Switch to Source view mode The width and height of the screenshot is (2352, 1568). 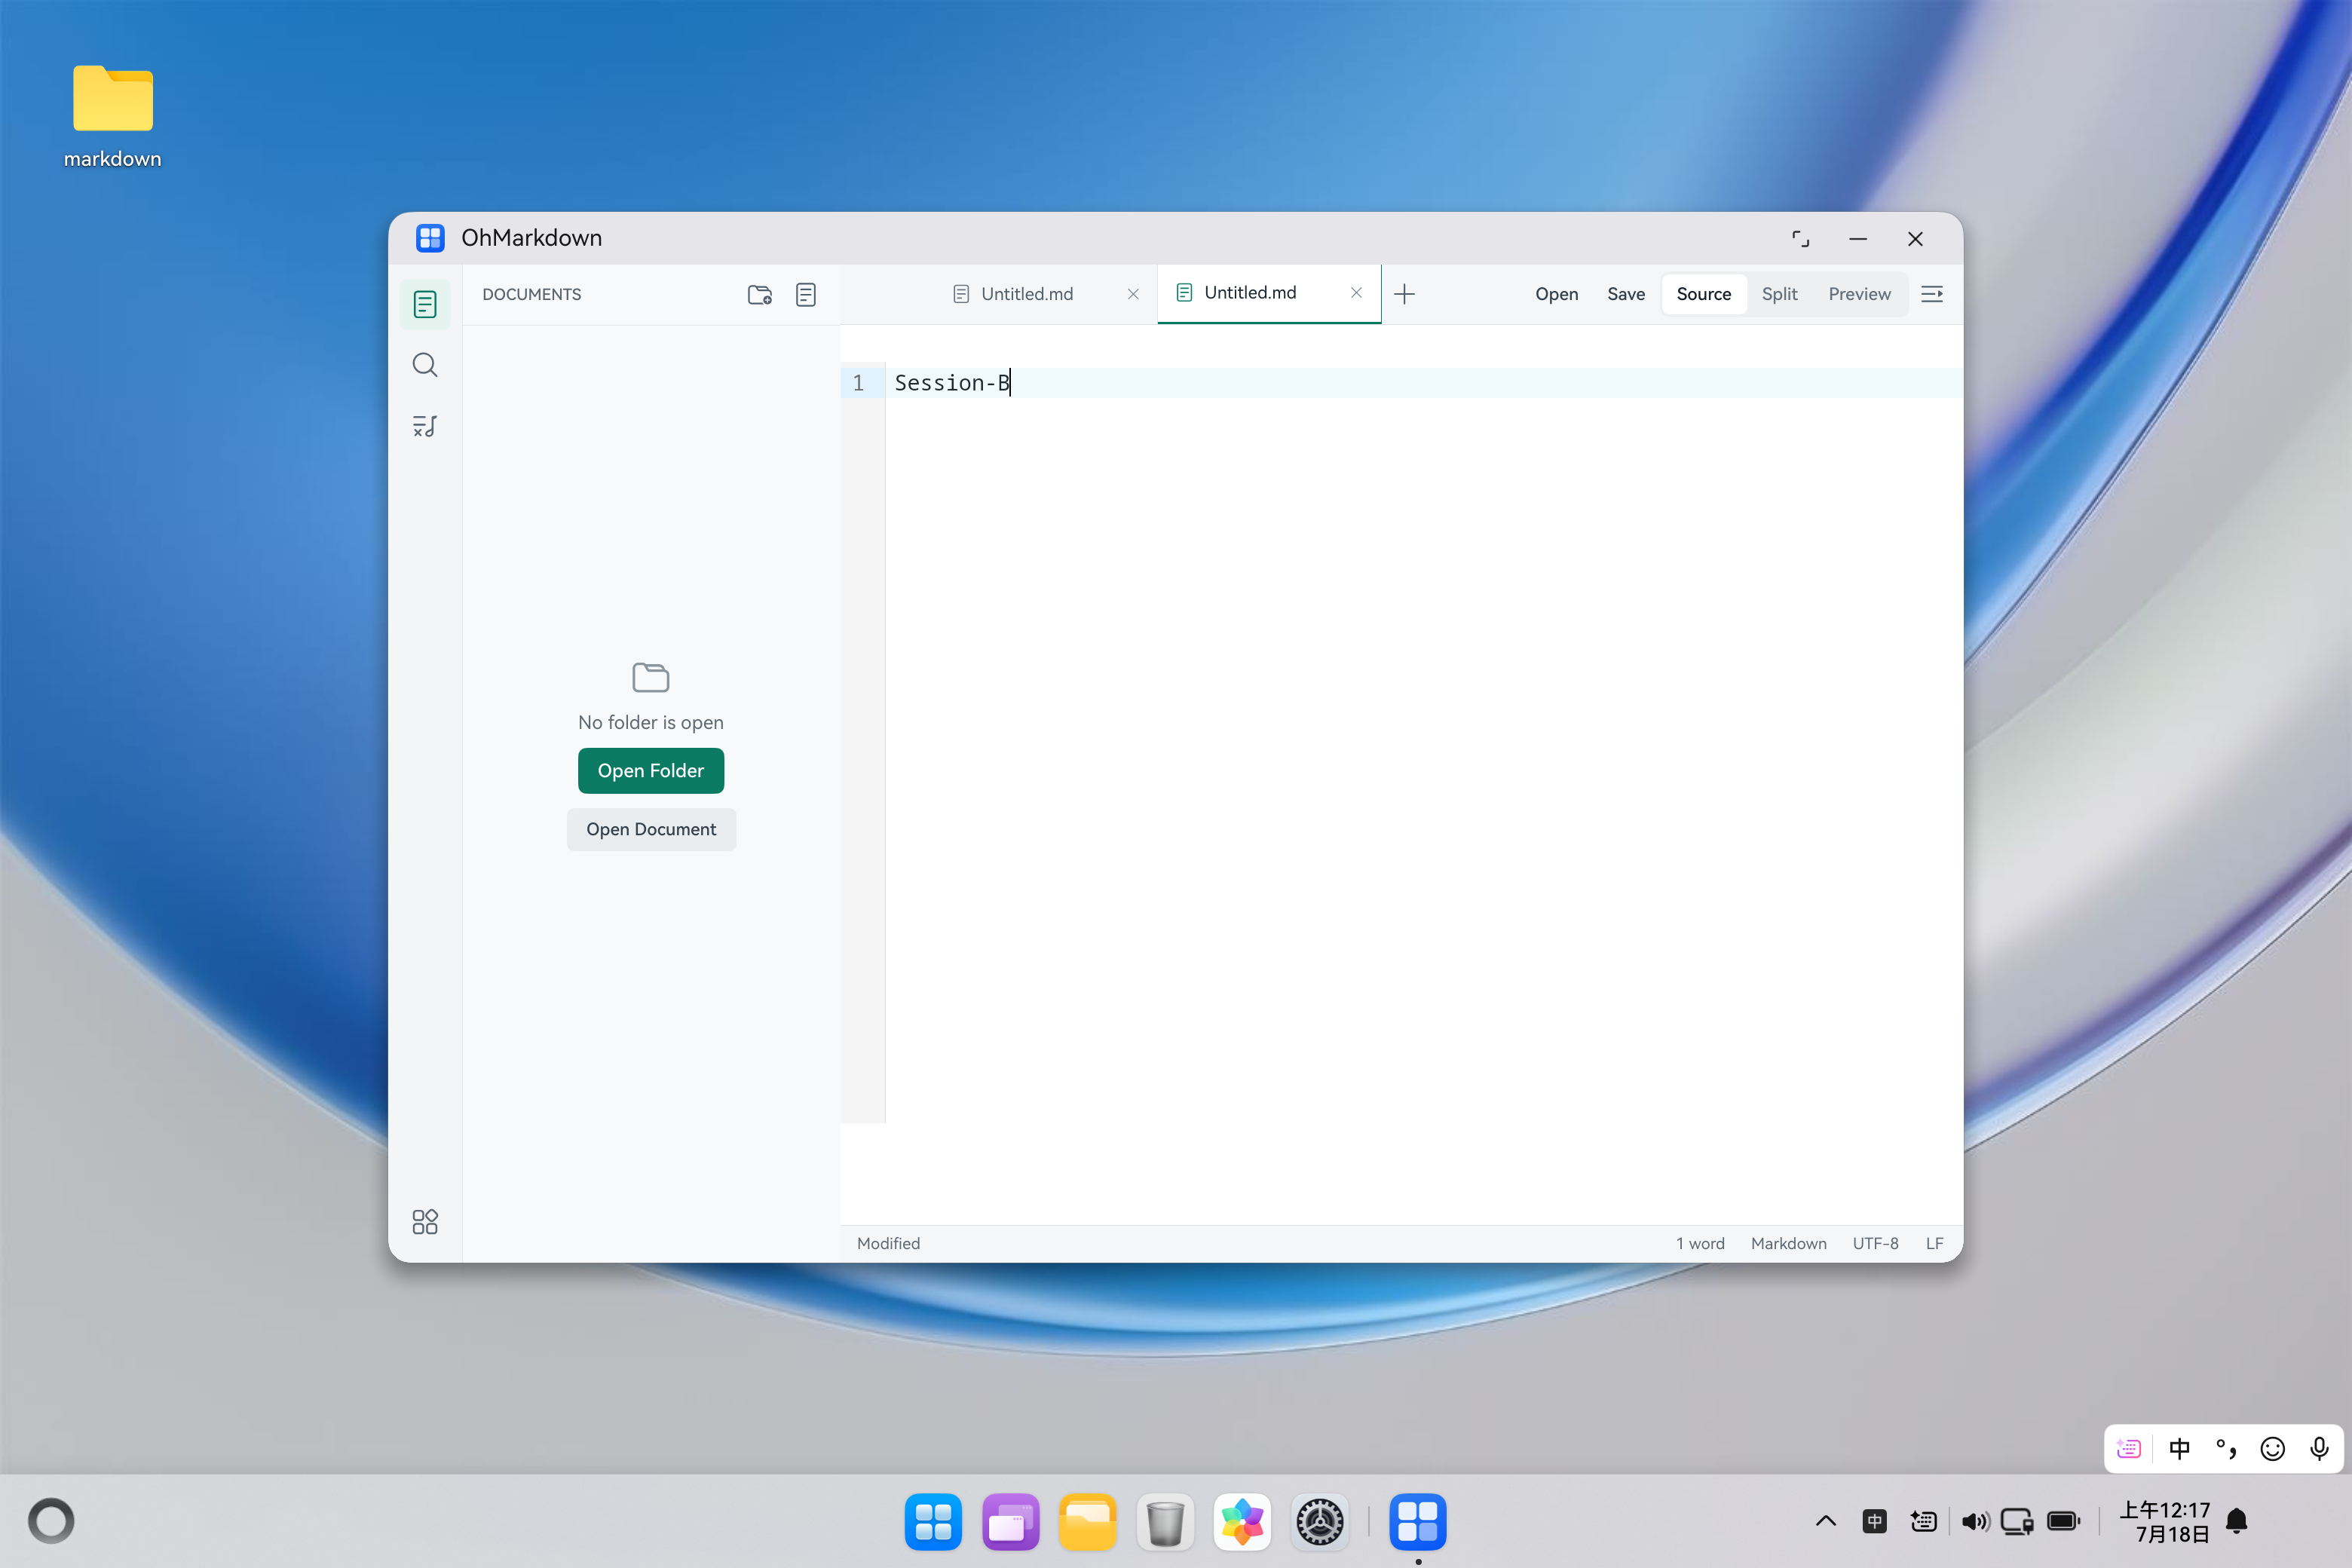click(1703, 294)
